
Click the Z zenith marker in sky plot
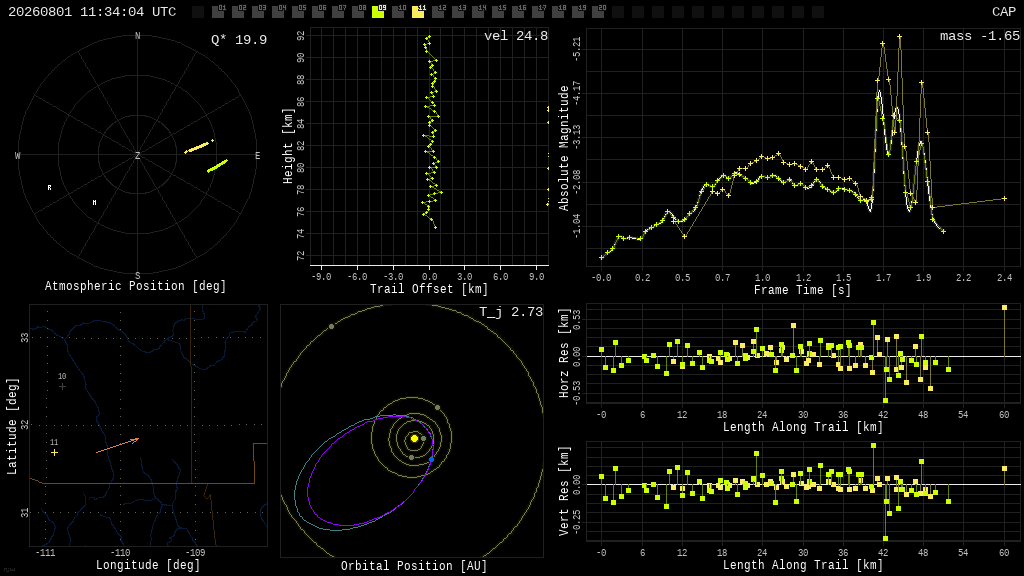(x=137, y=155)
